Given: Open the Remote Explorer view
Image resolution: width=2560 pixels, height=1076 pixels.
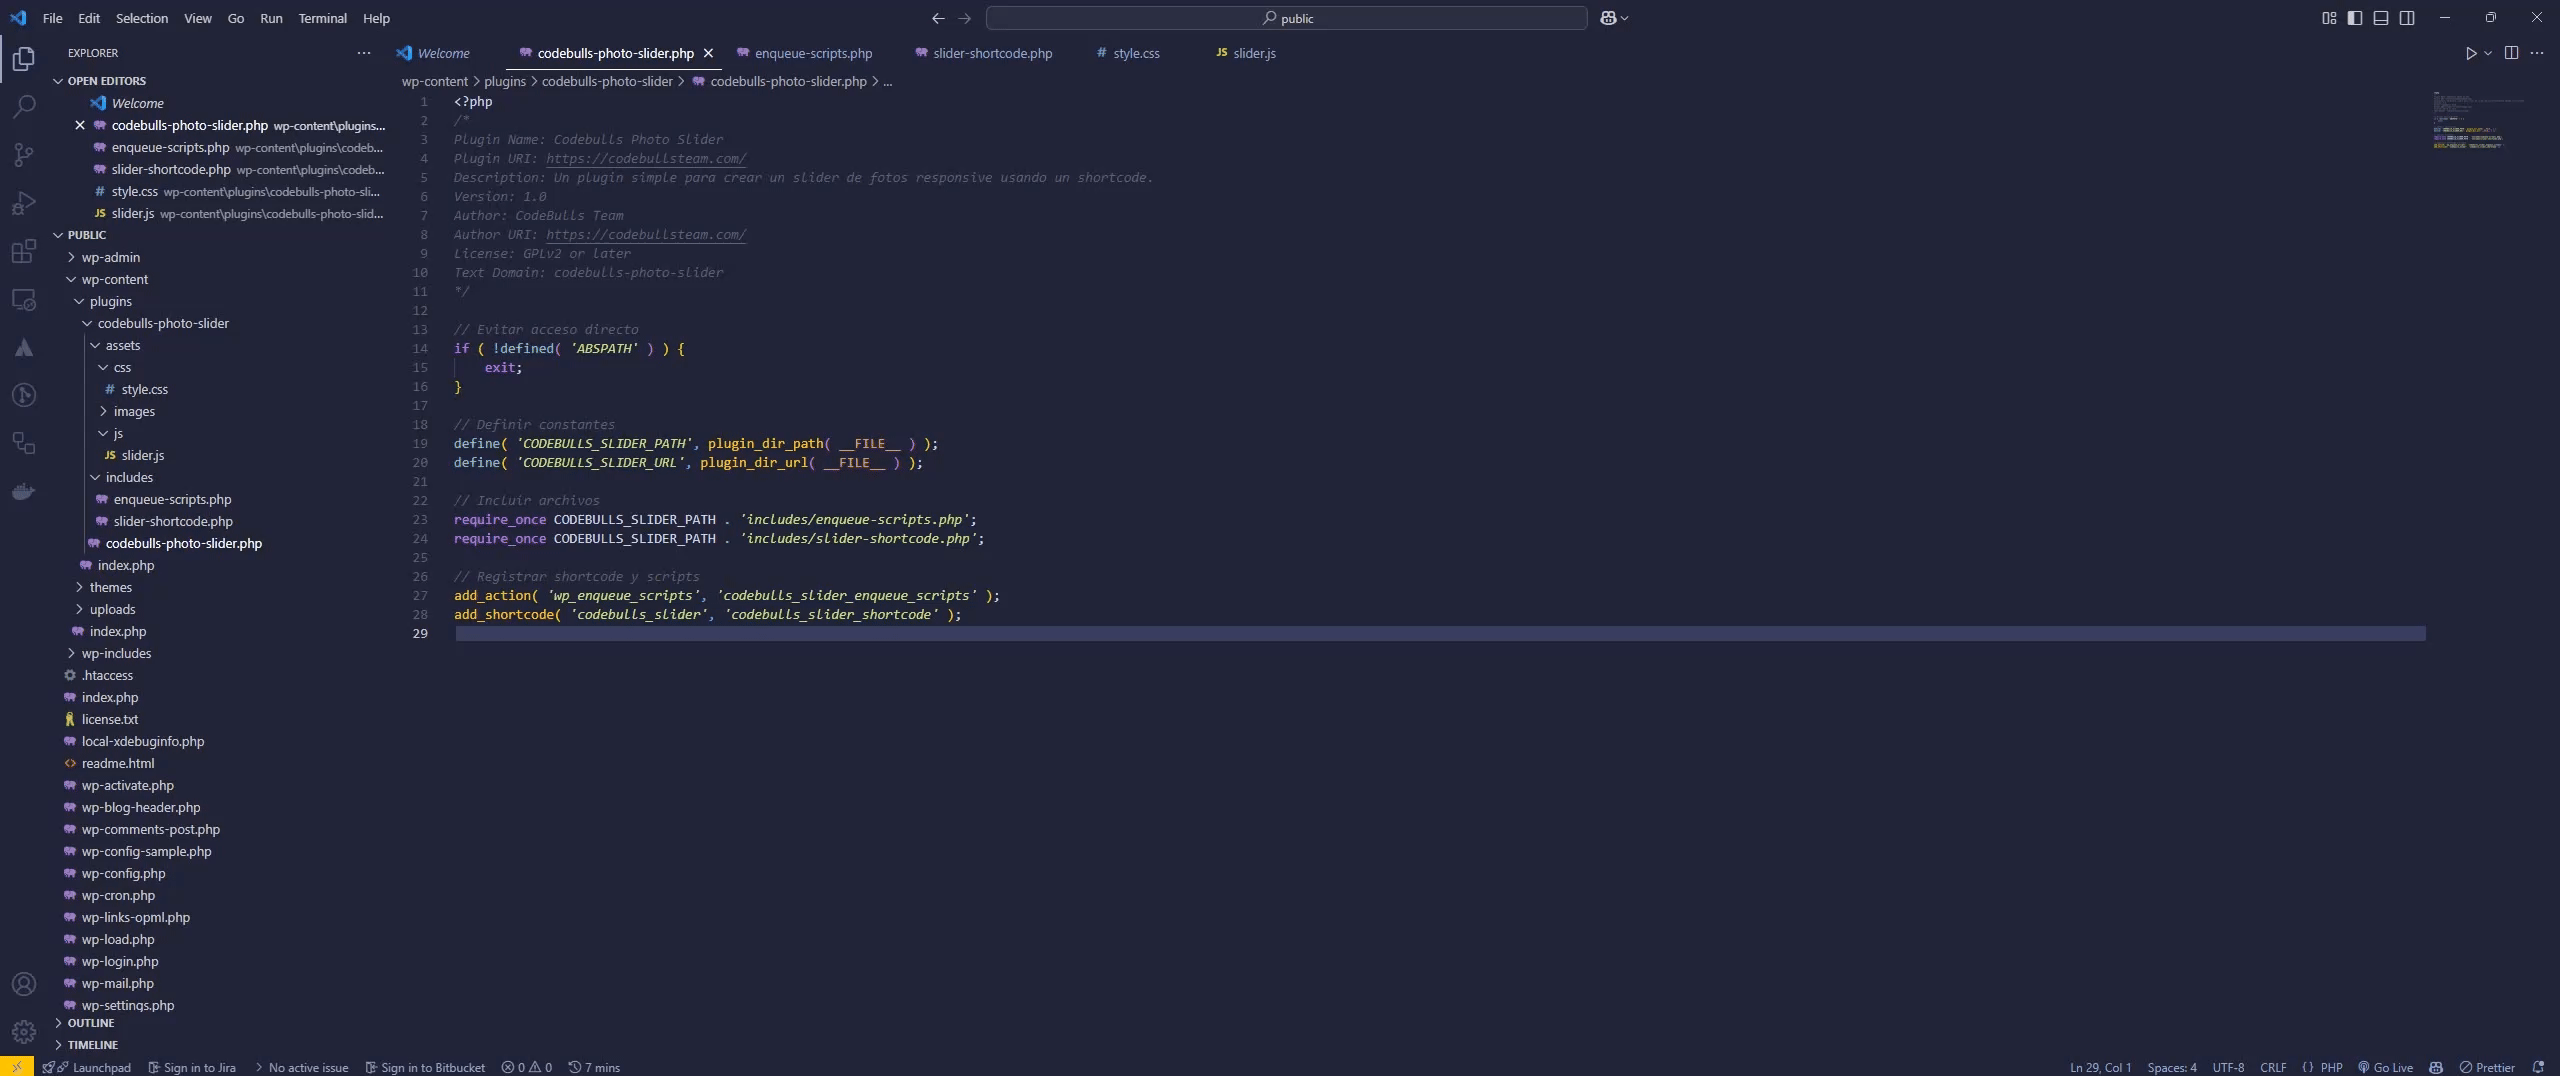Looking at the screenshot, I should [x=24, y=299].
